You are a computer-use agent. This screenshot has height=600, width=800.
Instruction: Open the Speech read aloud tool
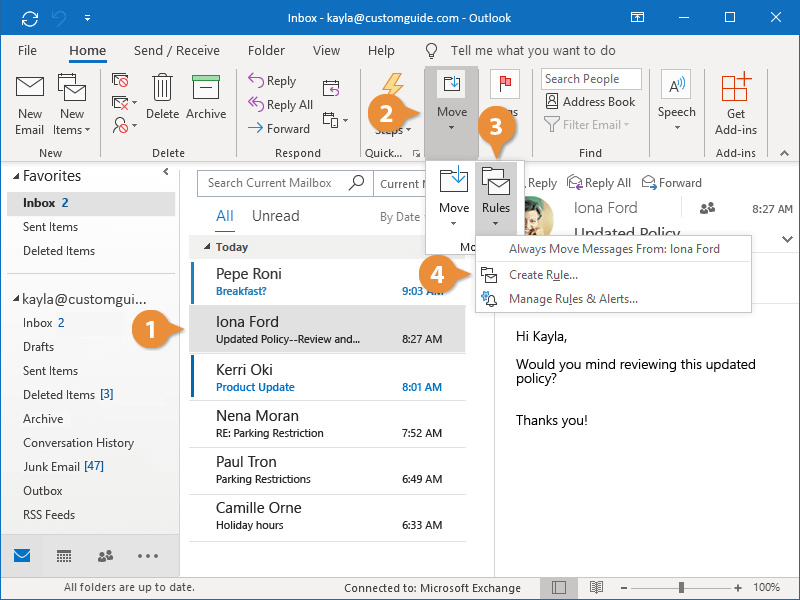676,96
